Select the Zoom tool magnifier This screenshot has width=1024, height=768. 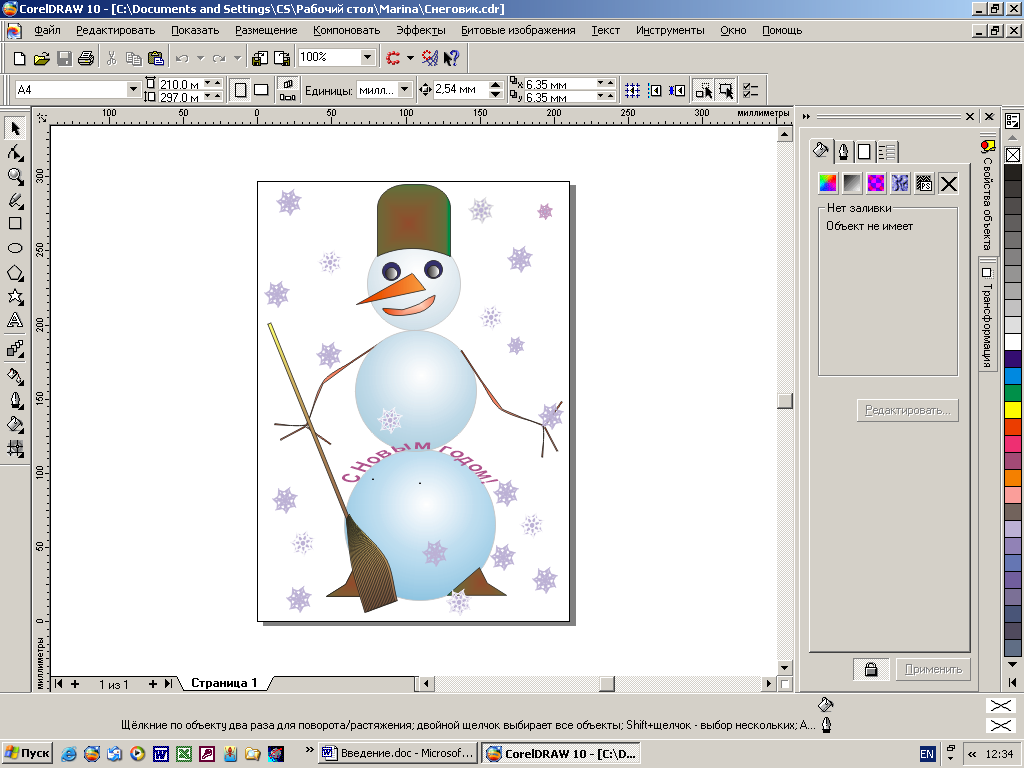(15, 176)
